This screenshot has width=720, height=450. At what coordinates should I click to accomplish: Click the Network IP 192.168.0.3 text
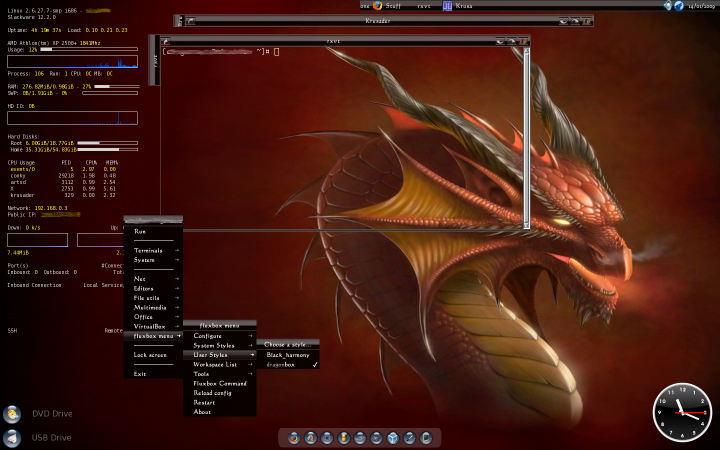click(51, 208)
